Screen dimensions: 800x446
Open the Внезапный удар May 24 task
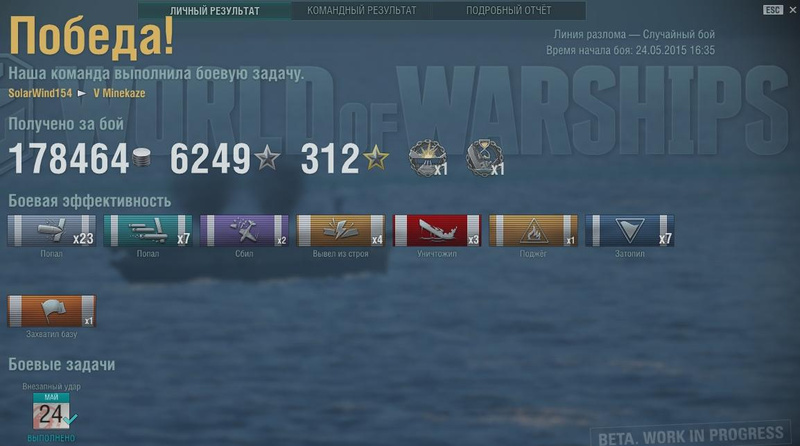(x=52, y=411)
